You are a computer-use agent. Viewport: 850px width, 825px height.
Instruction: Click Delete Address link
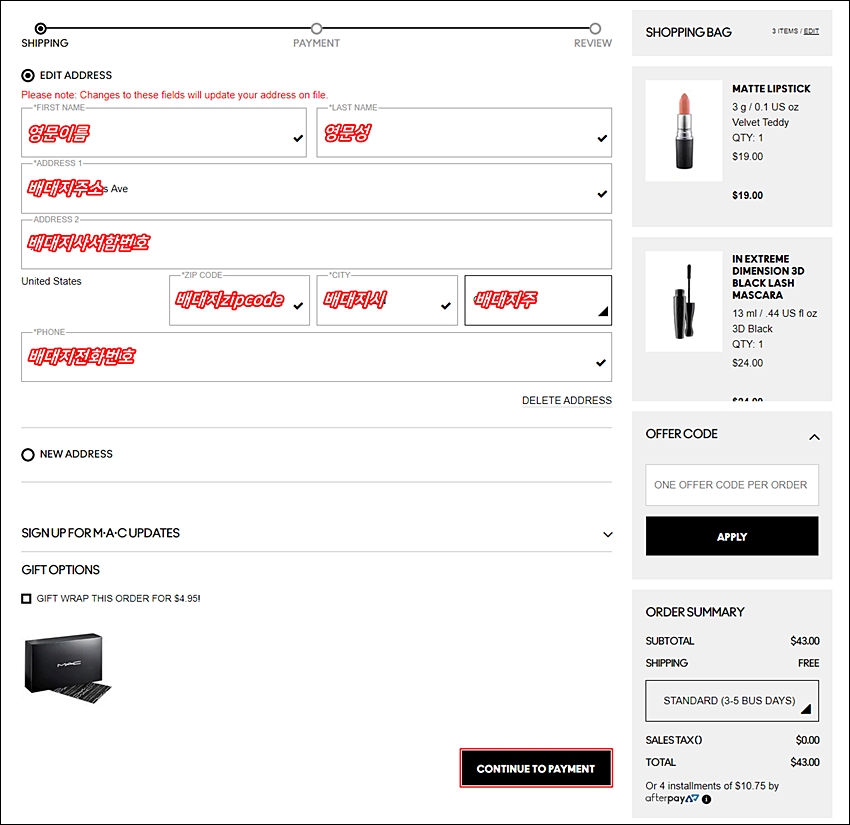(x=566, y=401)
